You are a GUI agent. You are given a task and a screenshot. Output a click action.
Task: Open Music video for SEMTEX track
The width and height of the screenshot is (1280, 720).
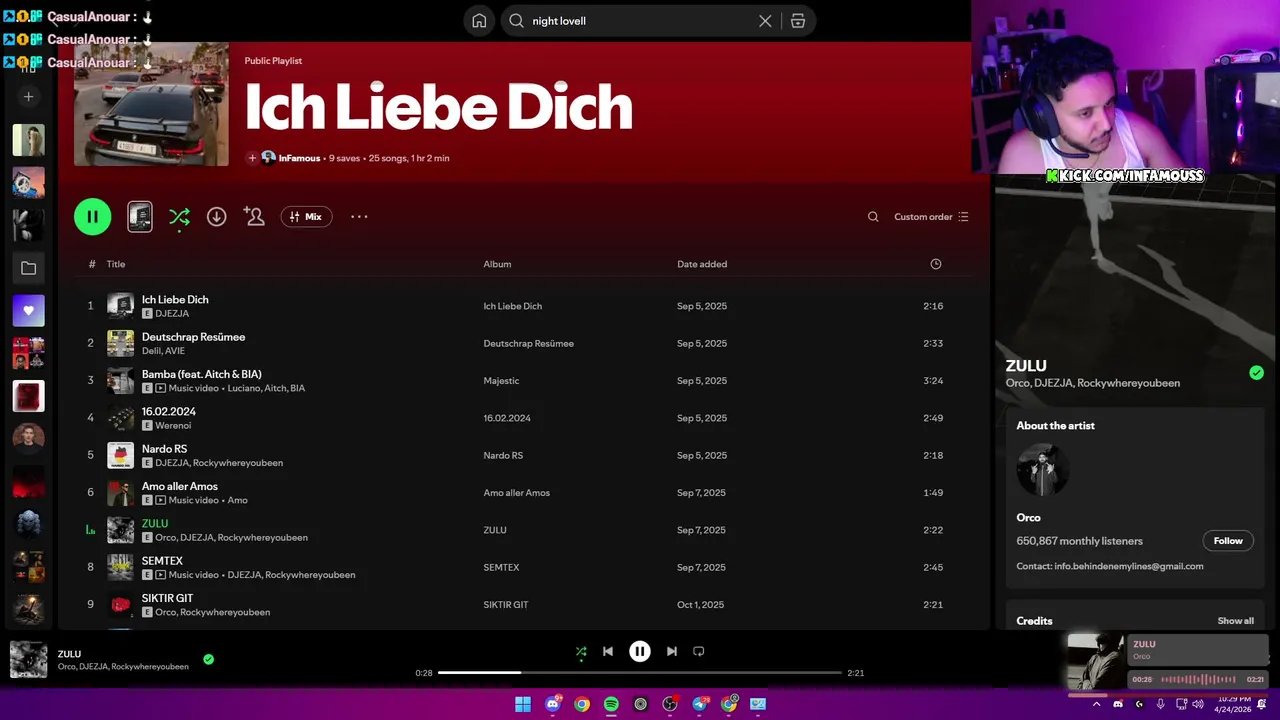point(187,575)
